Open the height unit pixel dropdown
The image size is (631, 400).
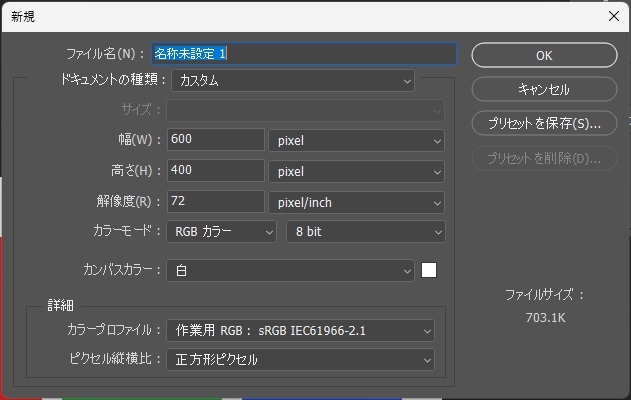(x=357, y=172)
